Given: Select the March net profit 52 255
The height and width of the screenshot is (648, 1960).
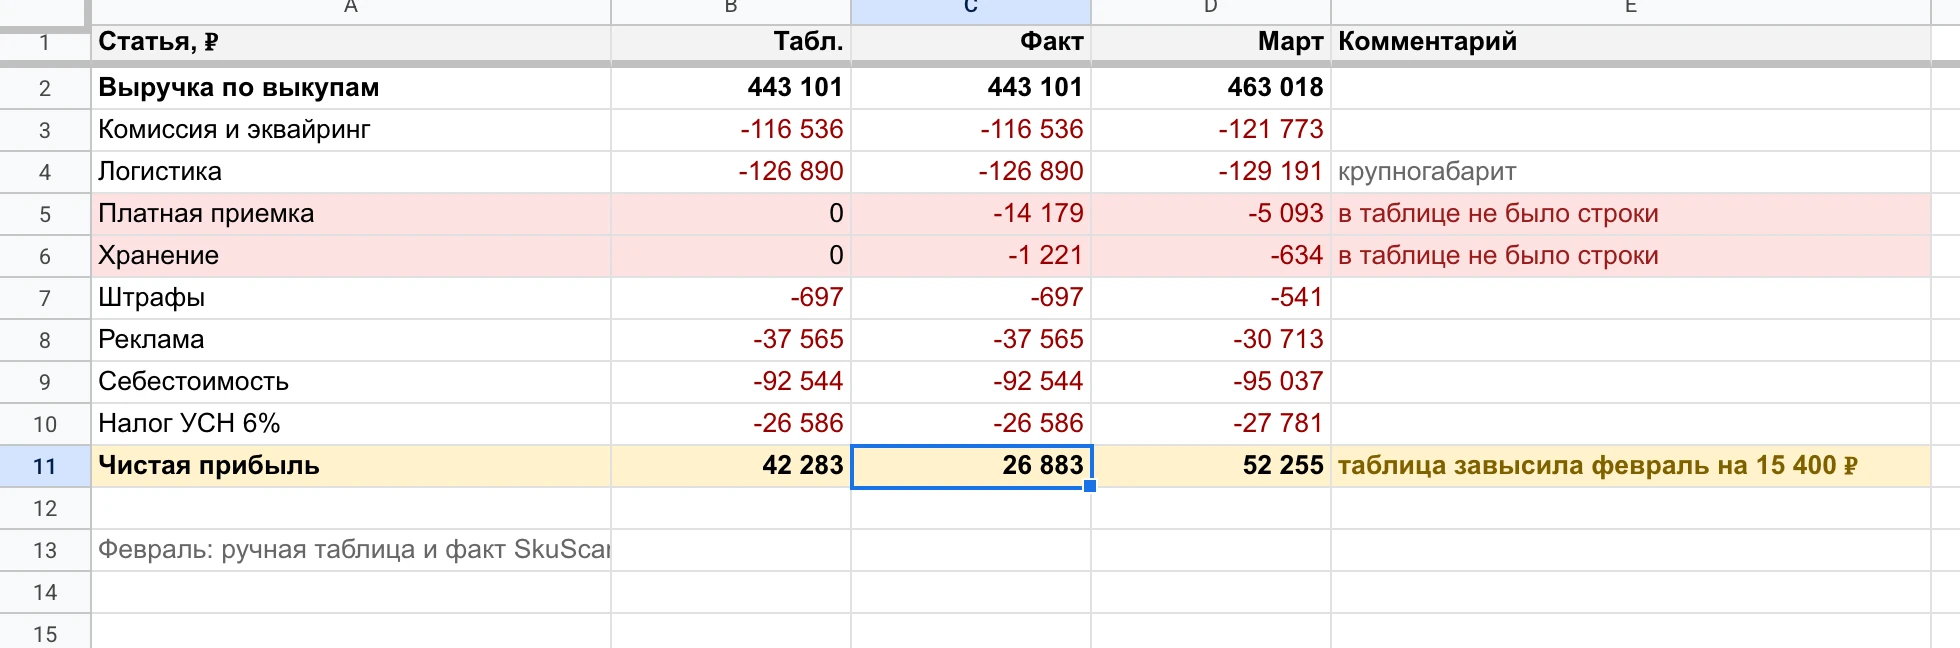Looking at the screenshot, I should coord(1211,466).
